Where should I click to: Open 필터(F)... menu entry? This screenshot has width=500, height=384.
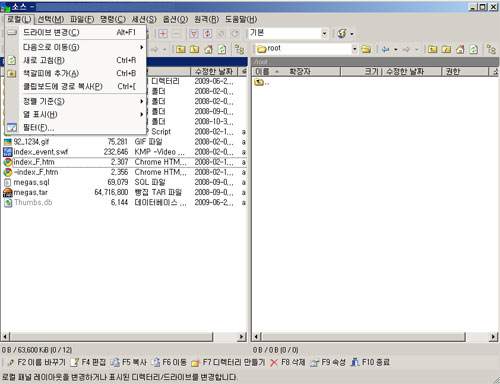click(x=76, y=127)
